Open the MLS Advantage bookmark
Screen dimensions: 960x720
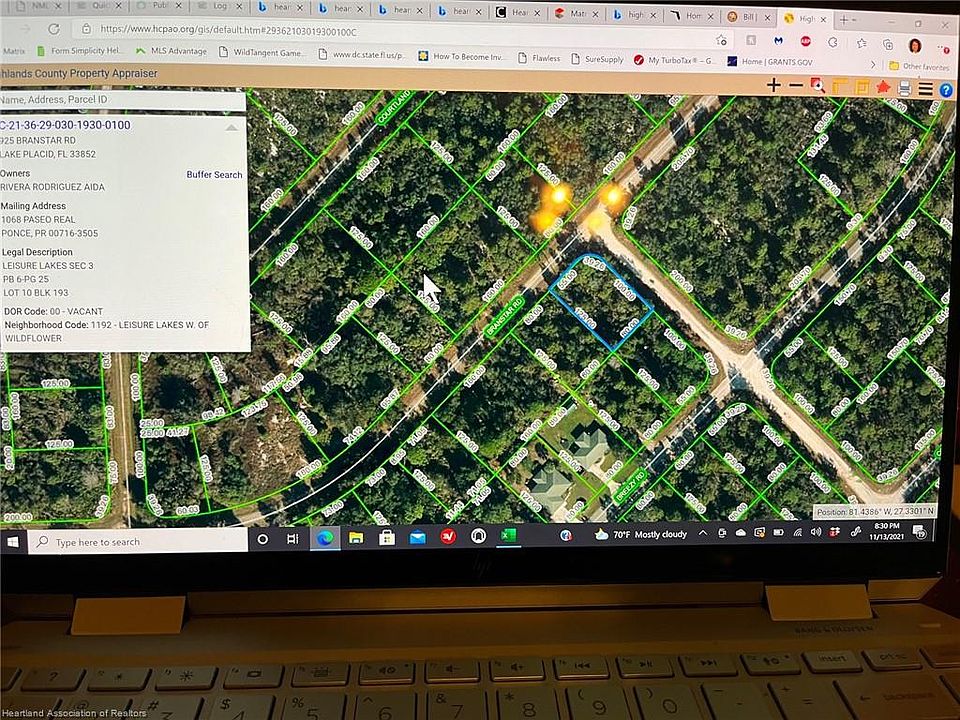point(171,51)
